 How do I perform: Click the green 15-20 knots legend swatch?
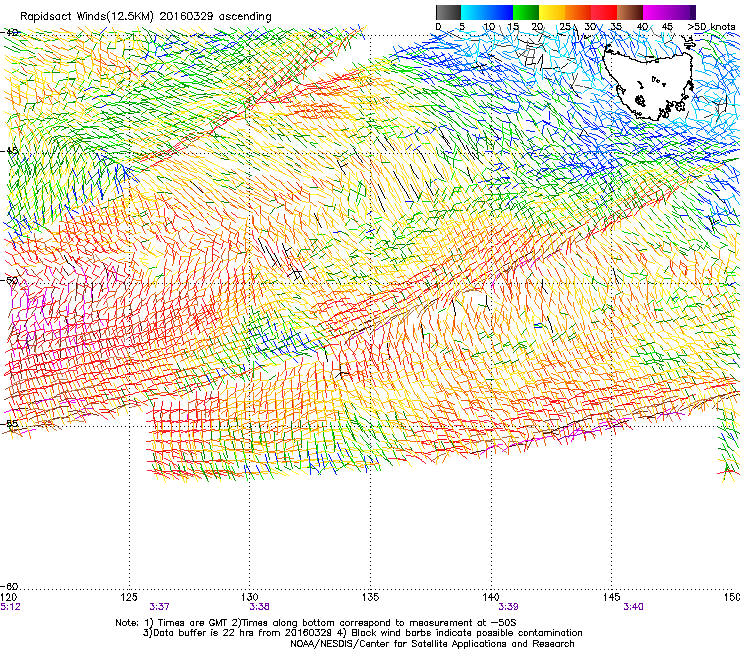pos(526,12)
